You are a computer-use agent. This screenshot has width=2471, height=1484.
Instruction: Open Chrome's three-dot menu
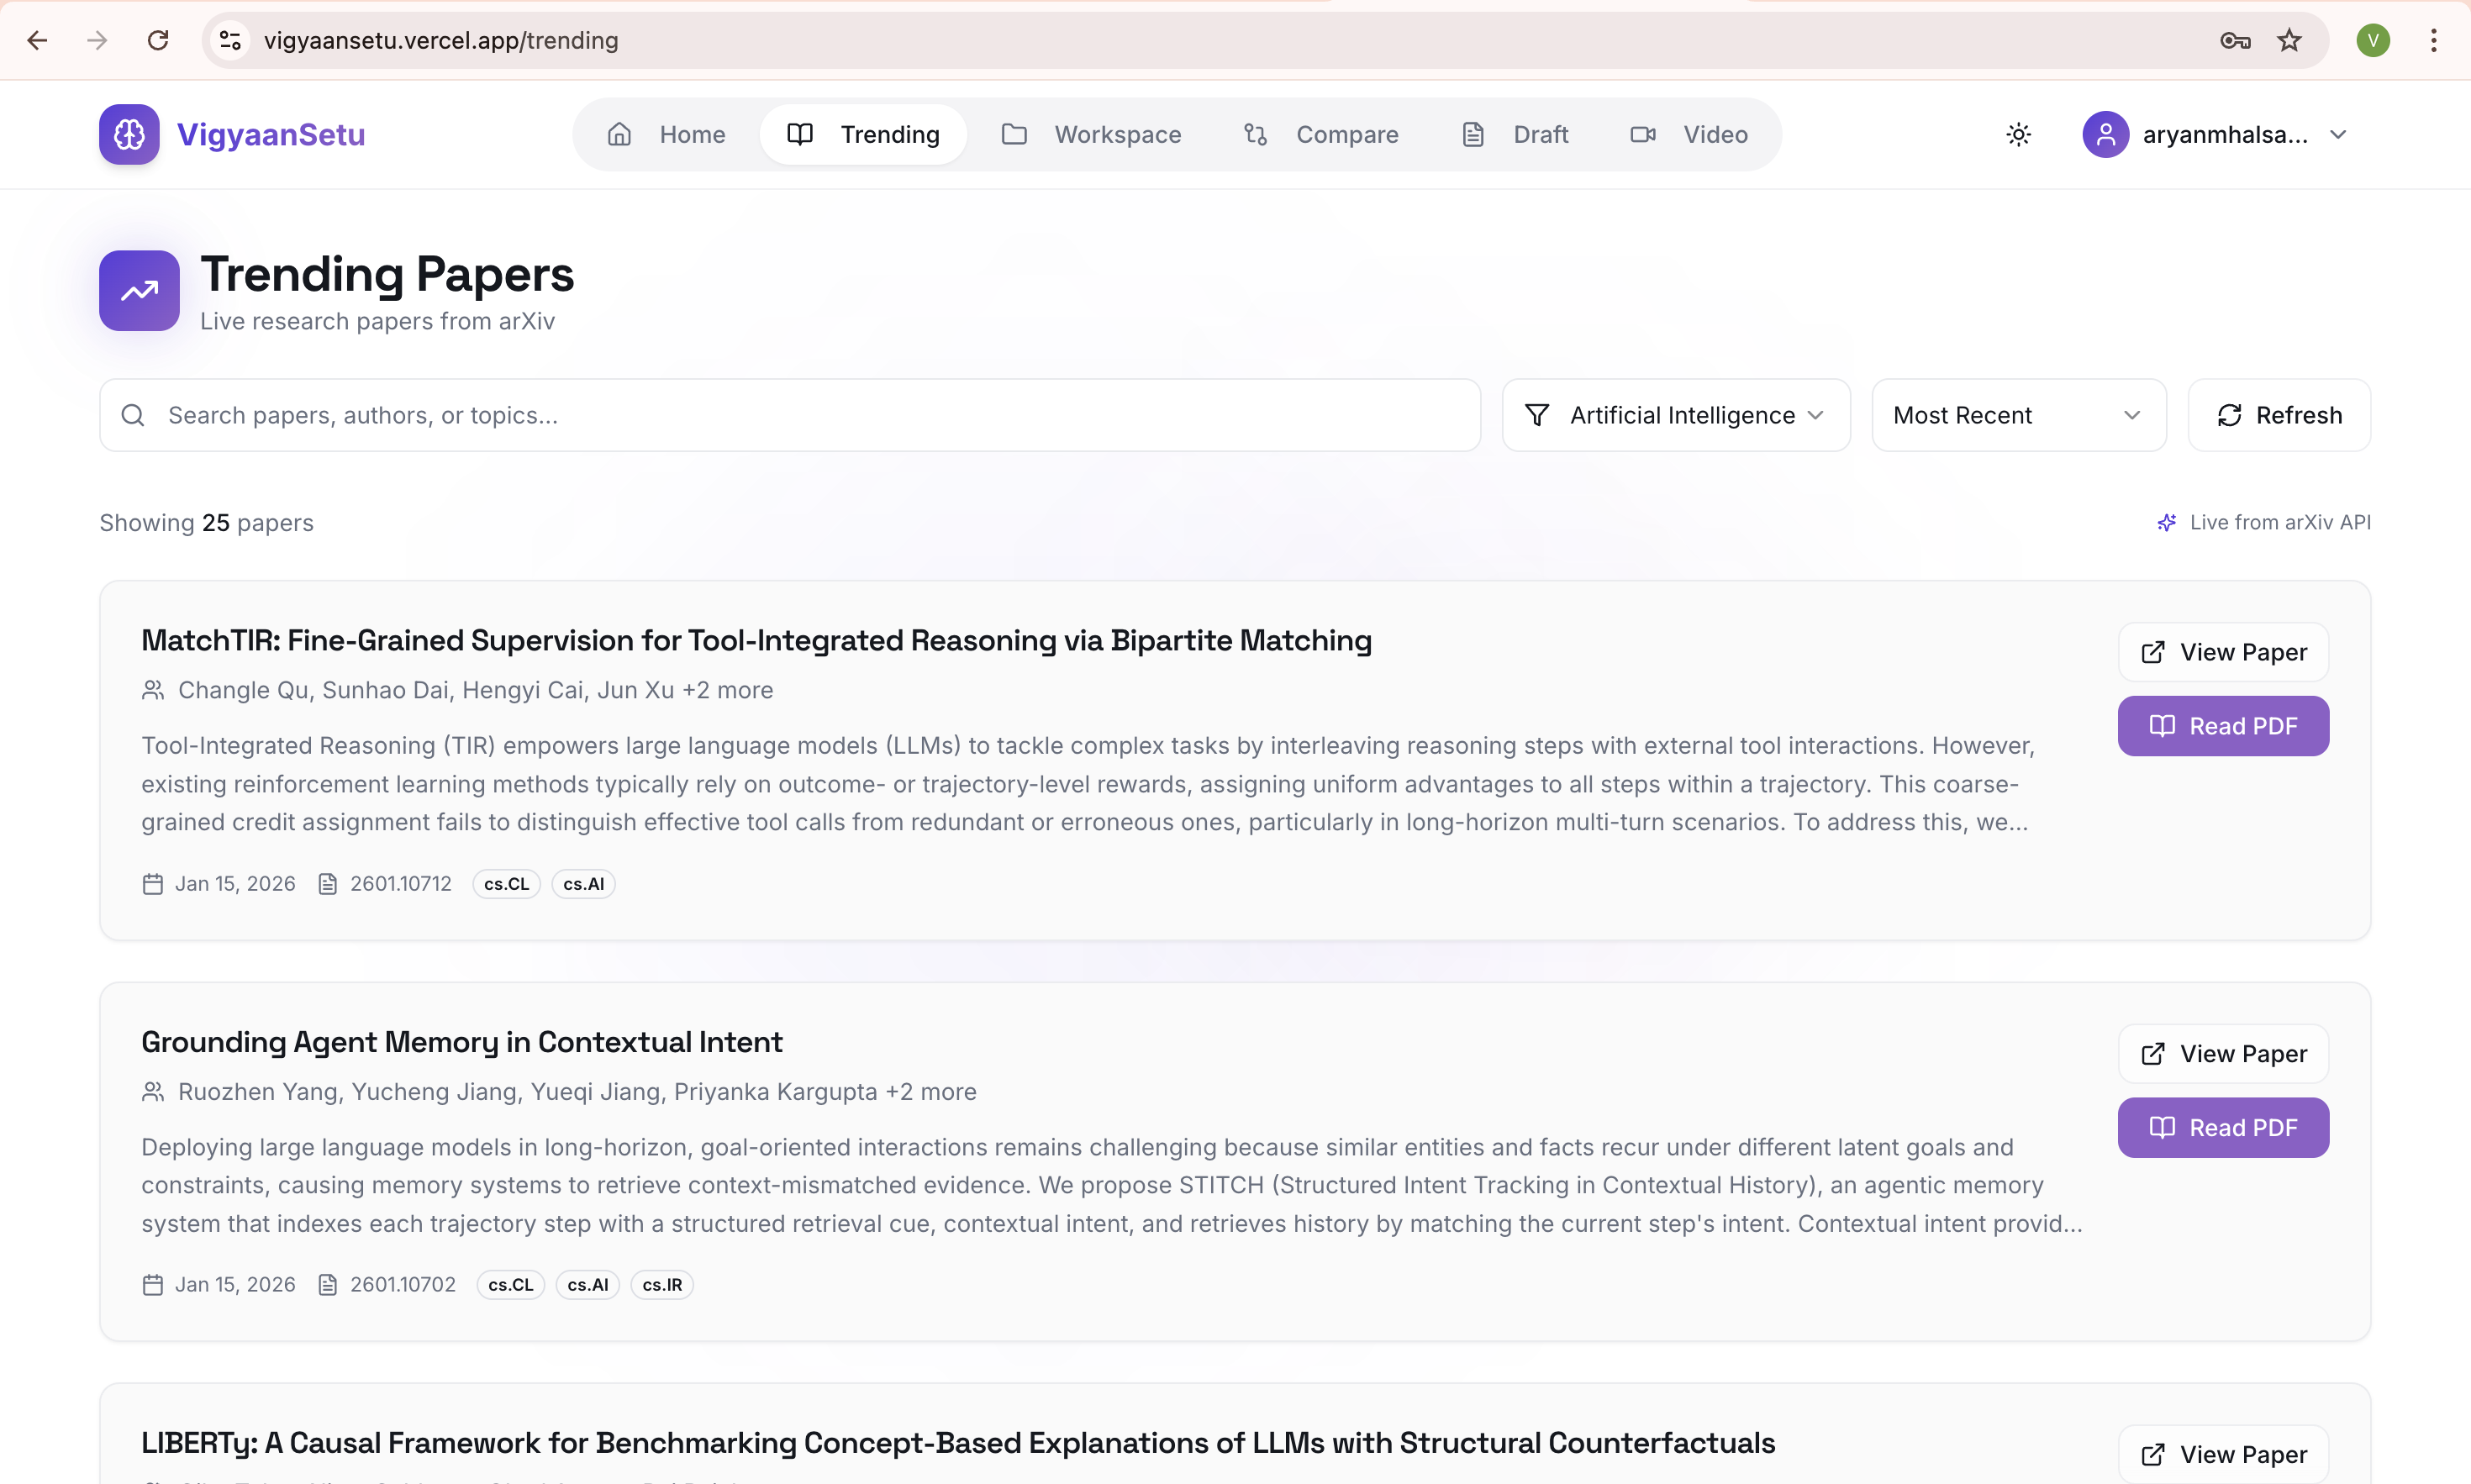[x=2433, y=40]
